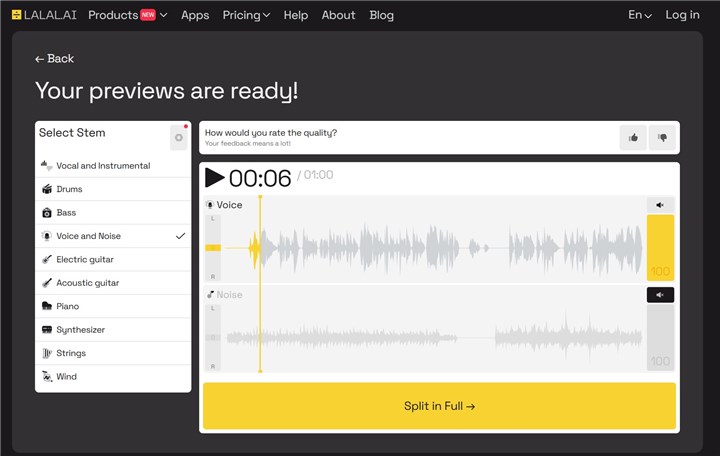This screenshot has height=456, width=720.
Task: Click the Electric guitar icon
Action: 47,259
